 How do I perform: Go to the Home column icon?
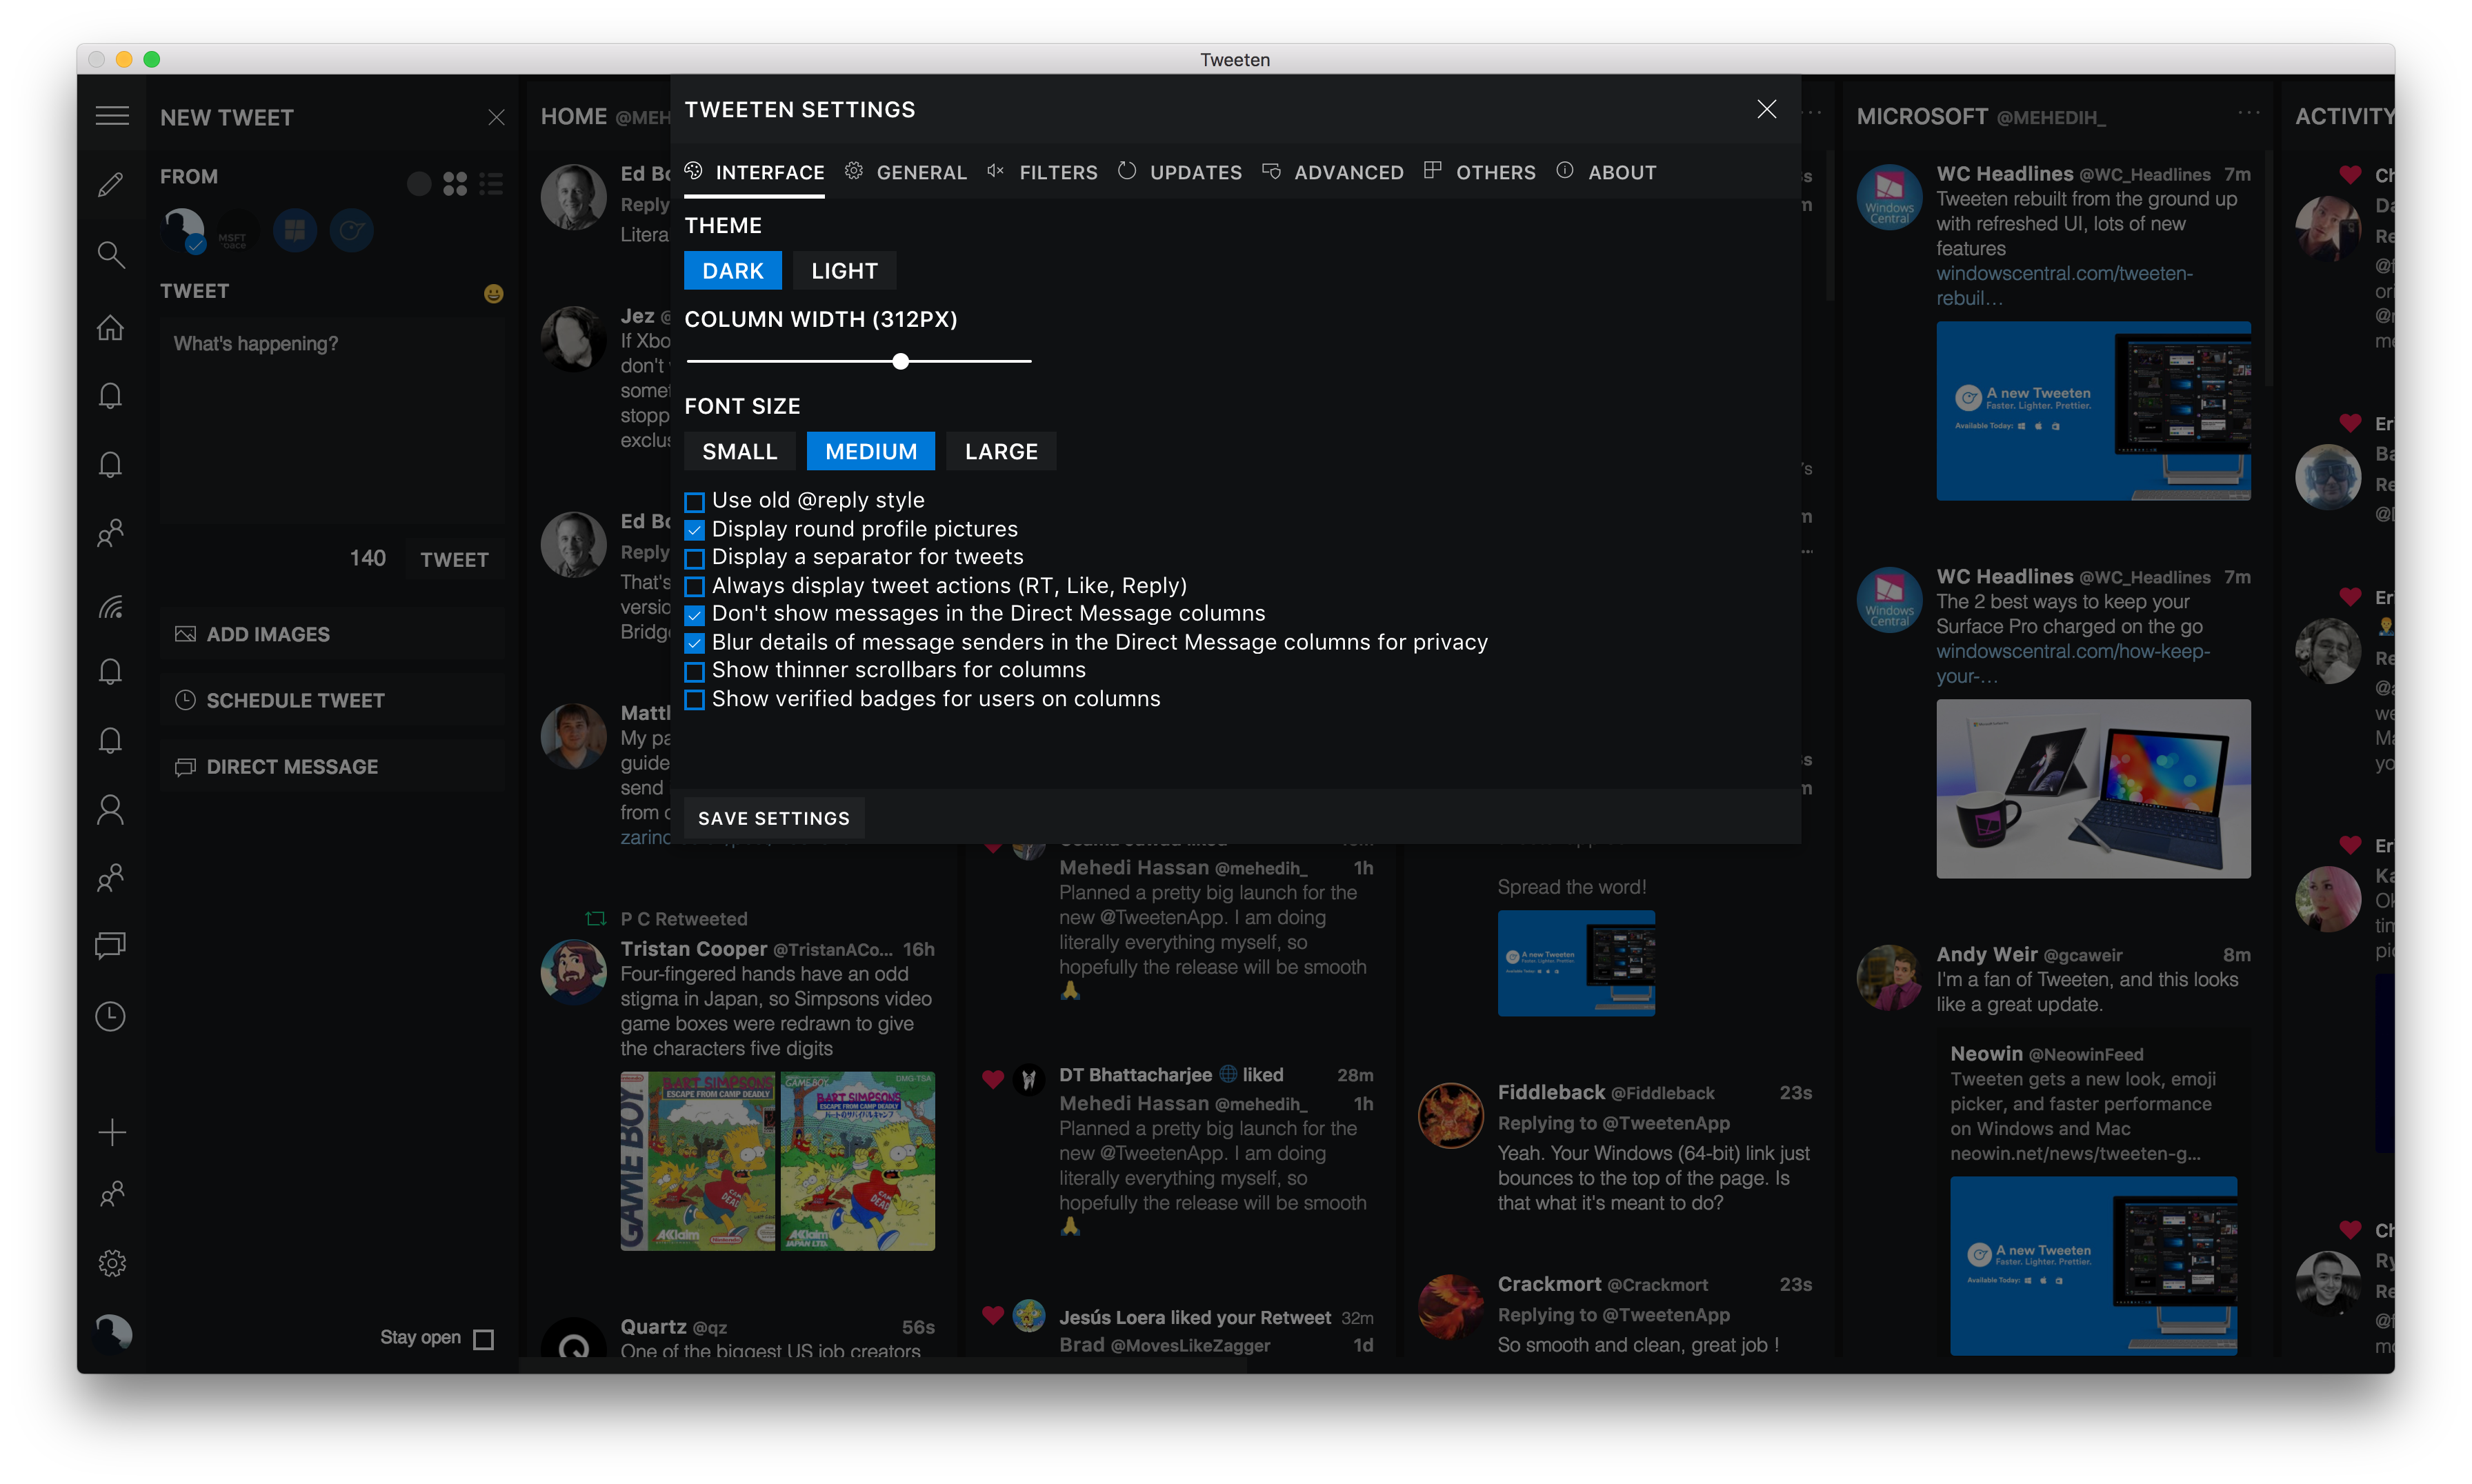click(111, 327)
